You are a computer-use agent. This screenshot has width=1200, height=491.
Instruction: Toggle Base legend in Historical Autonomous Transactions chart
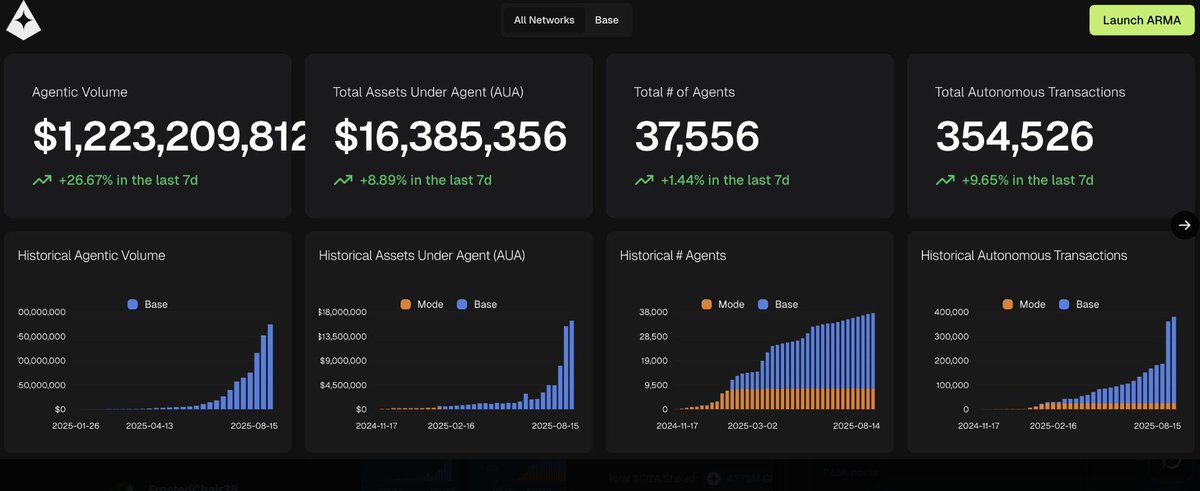[1078, 304]
